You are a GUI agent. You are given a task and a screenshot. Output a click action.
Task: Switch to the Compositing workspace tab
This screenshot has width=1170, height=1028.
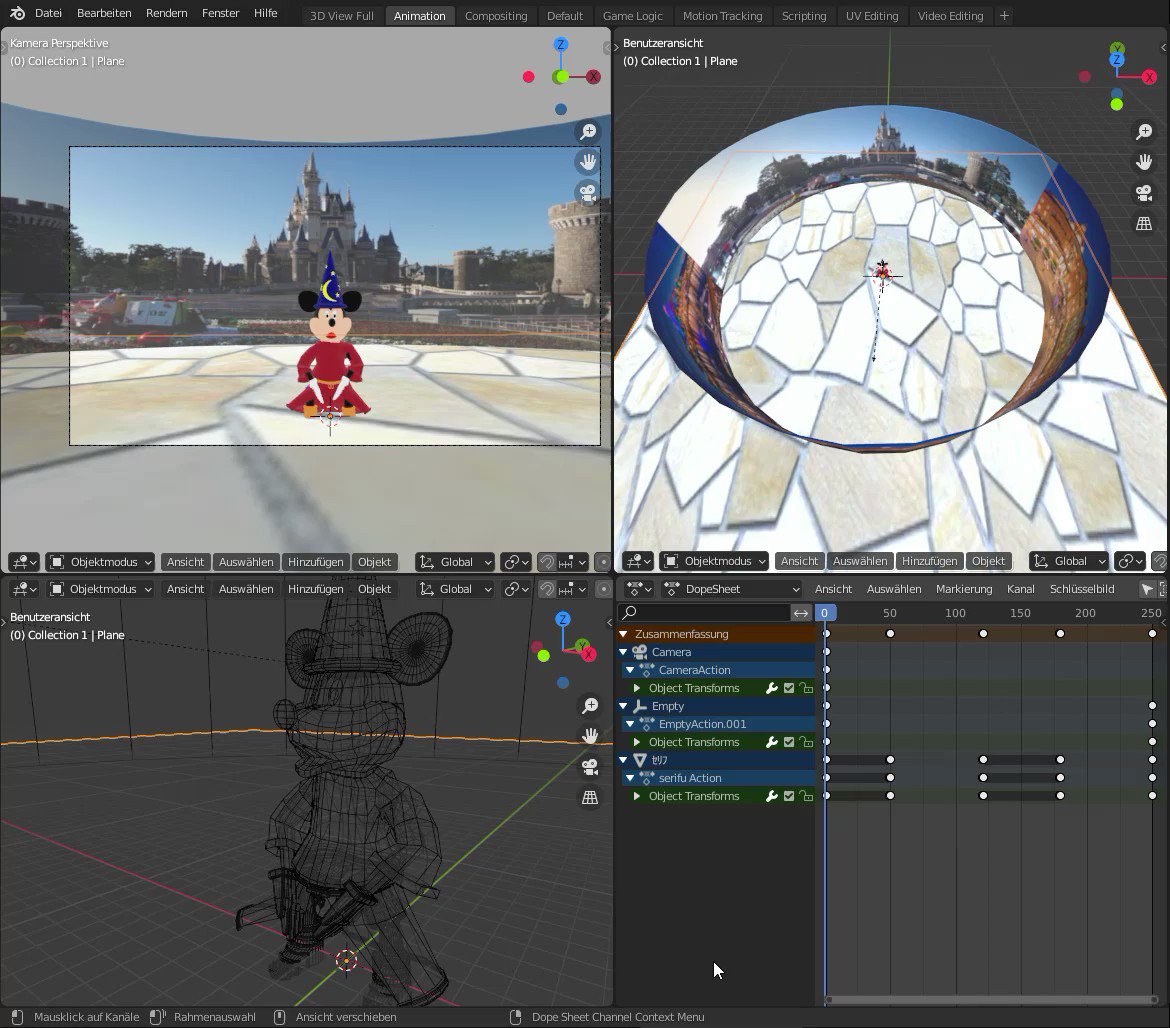coord(495,16)
